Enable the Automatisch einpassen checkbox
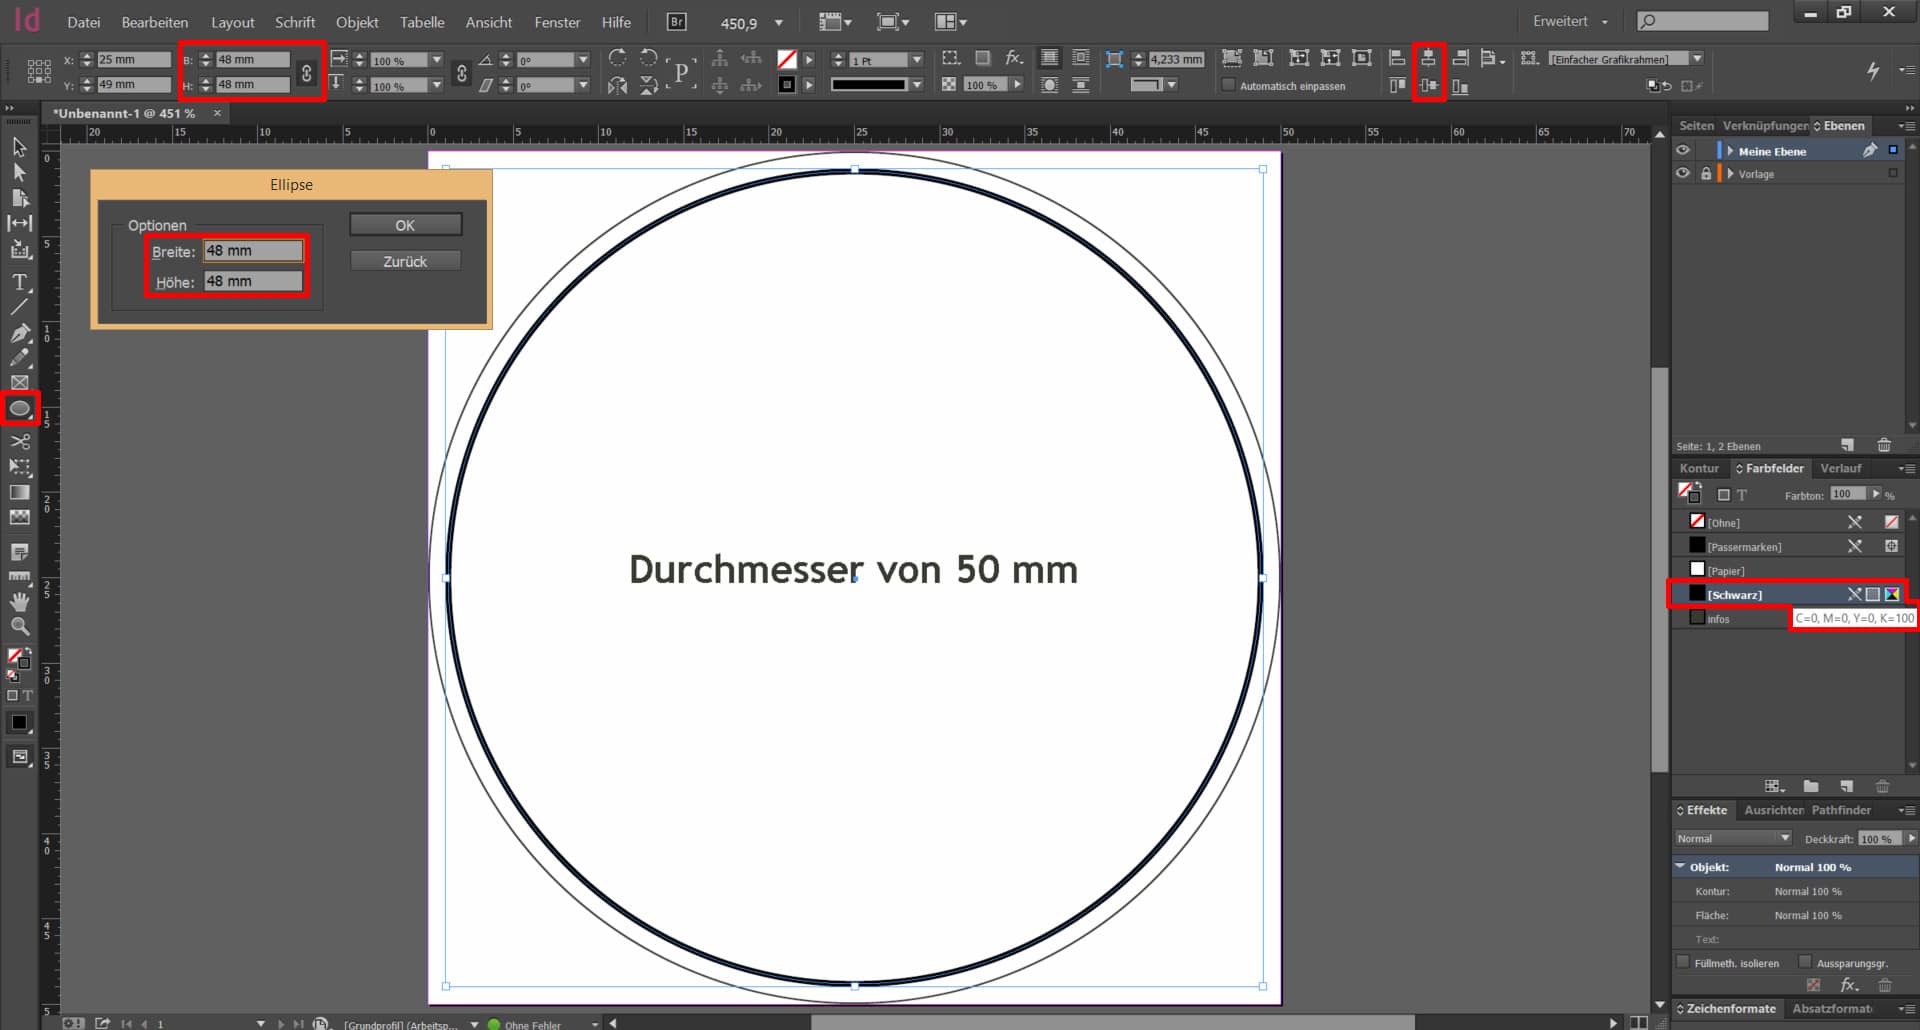This screenshot has height=1030, width=1920. point(1228,85)
